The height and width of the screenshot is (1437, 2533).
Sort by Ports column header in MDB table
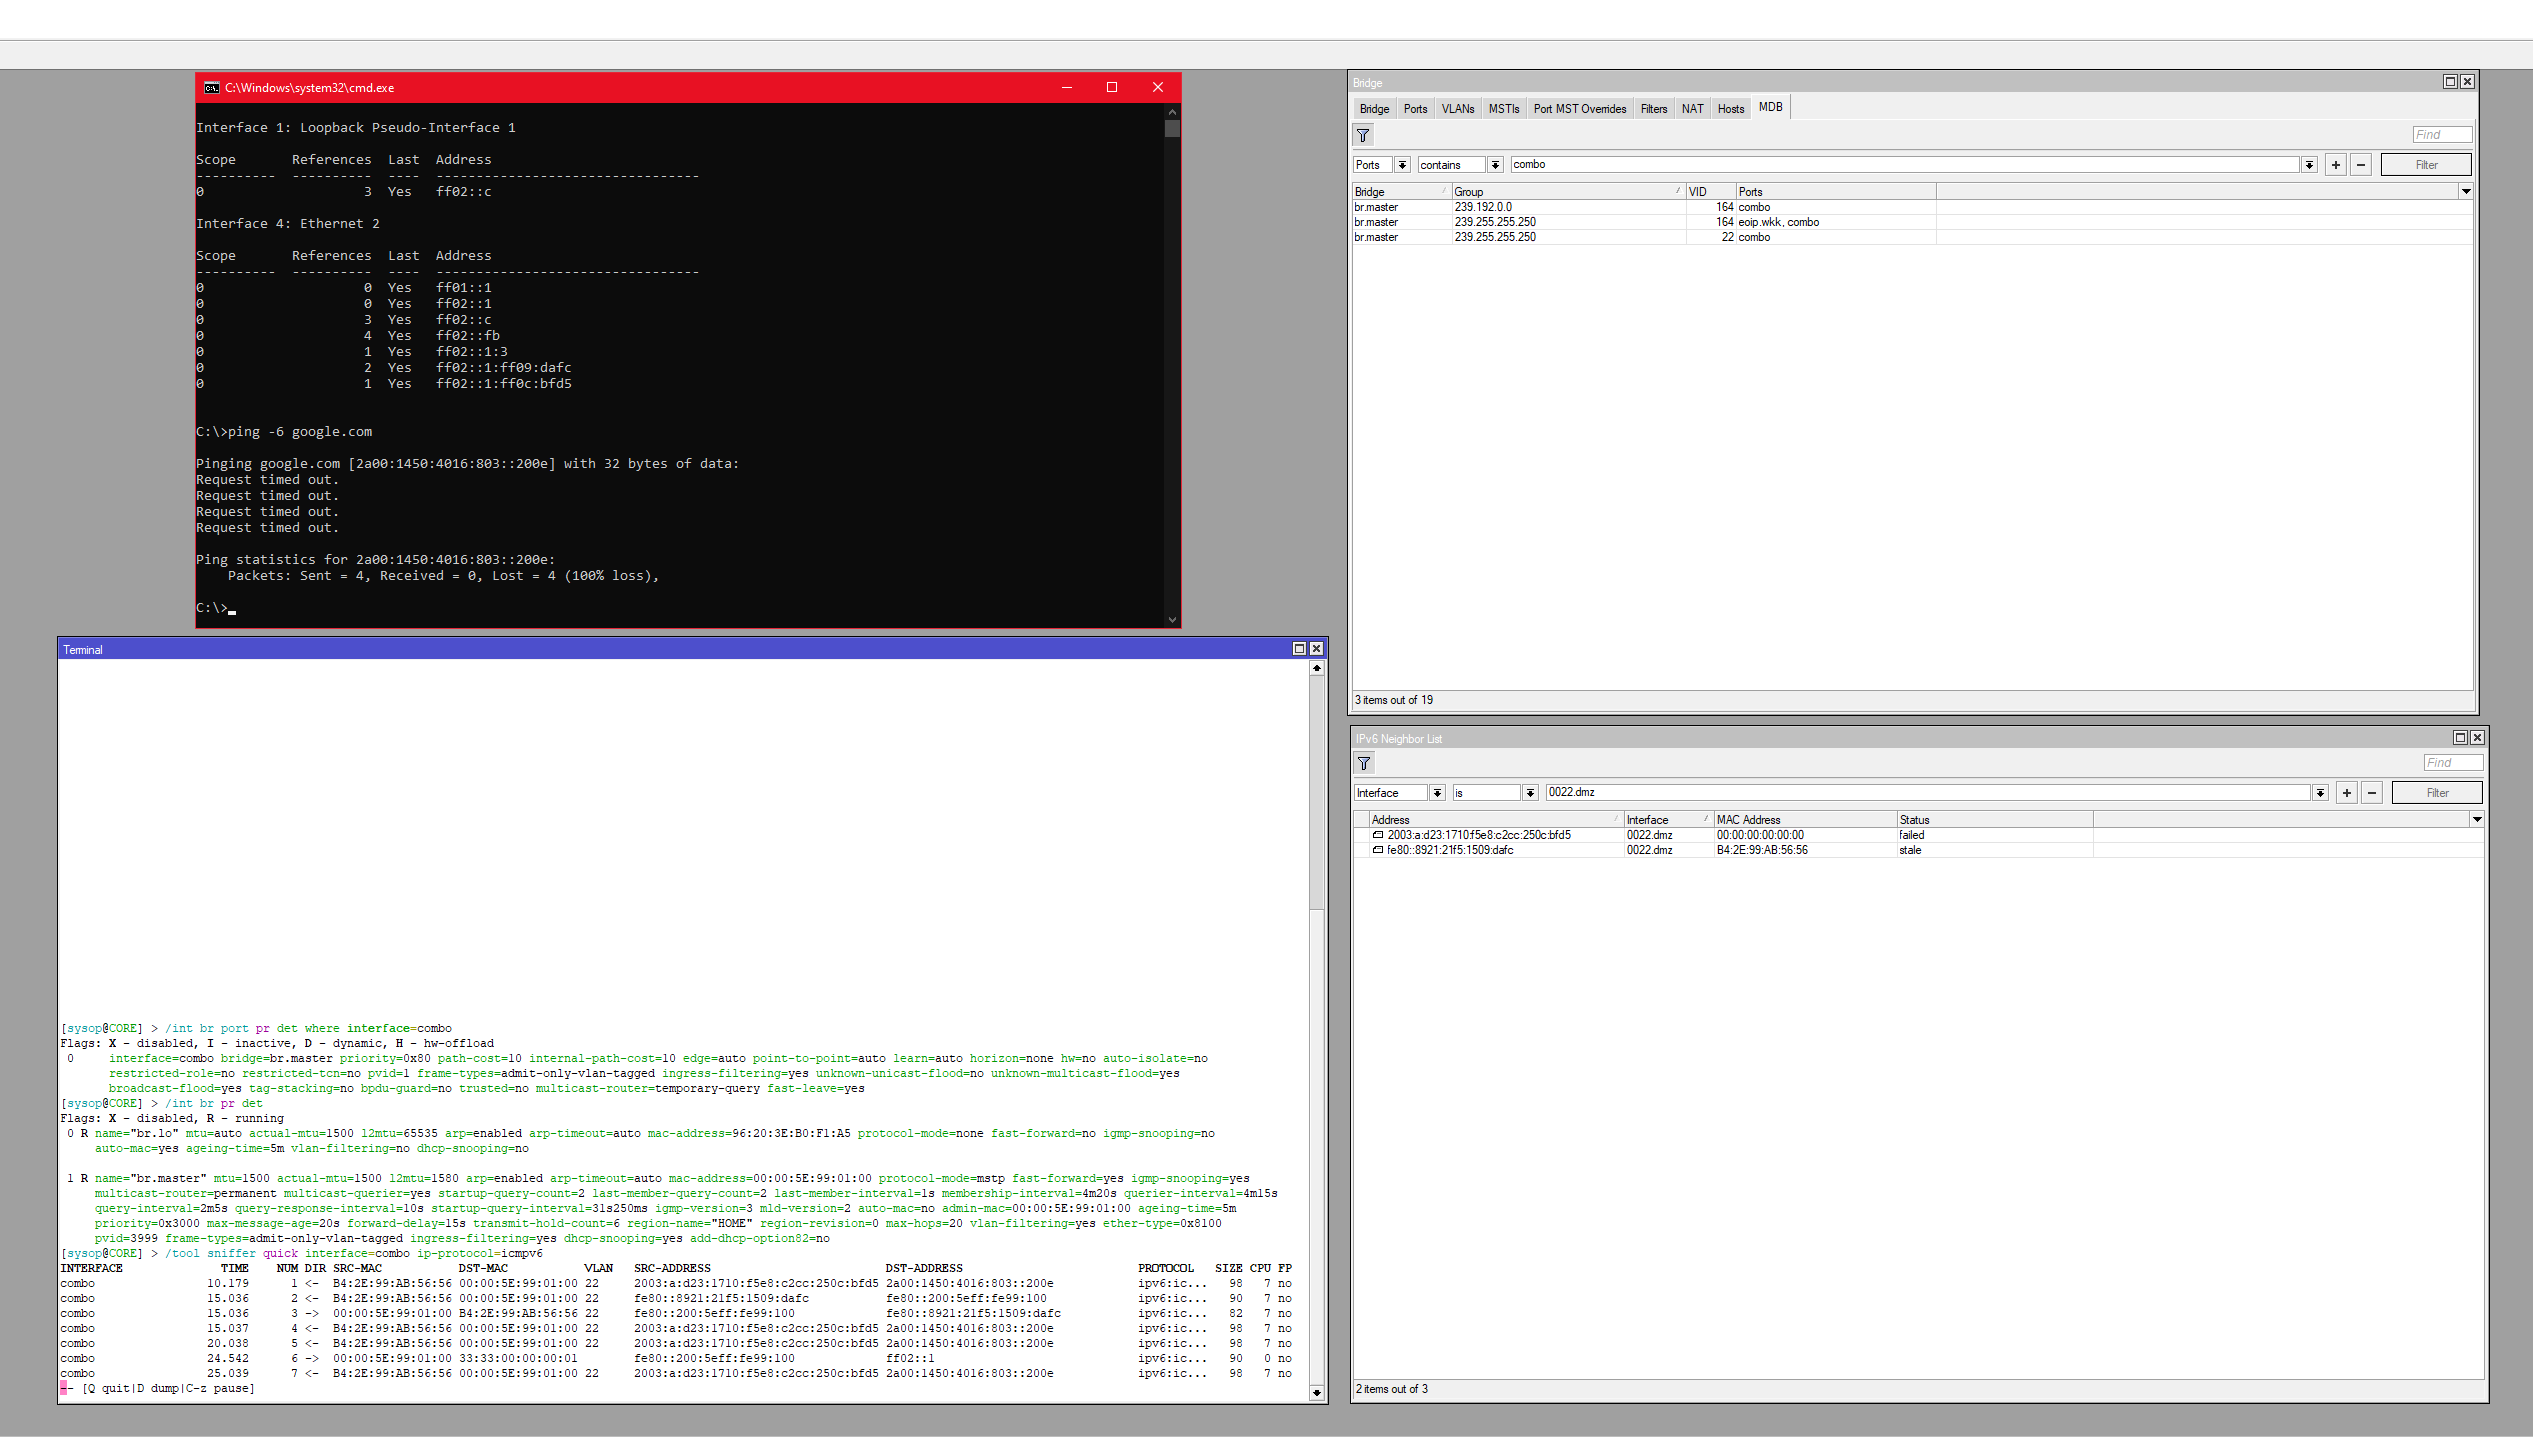tap(1835, 192)
